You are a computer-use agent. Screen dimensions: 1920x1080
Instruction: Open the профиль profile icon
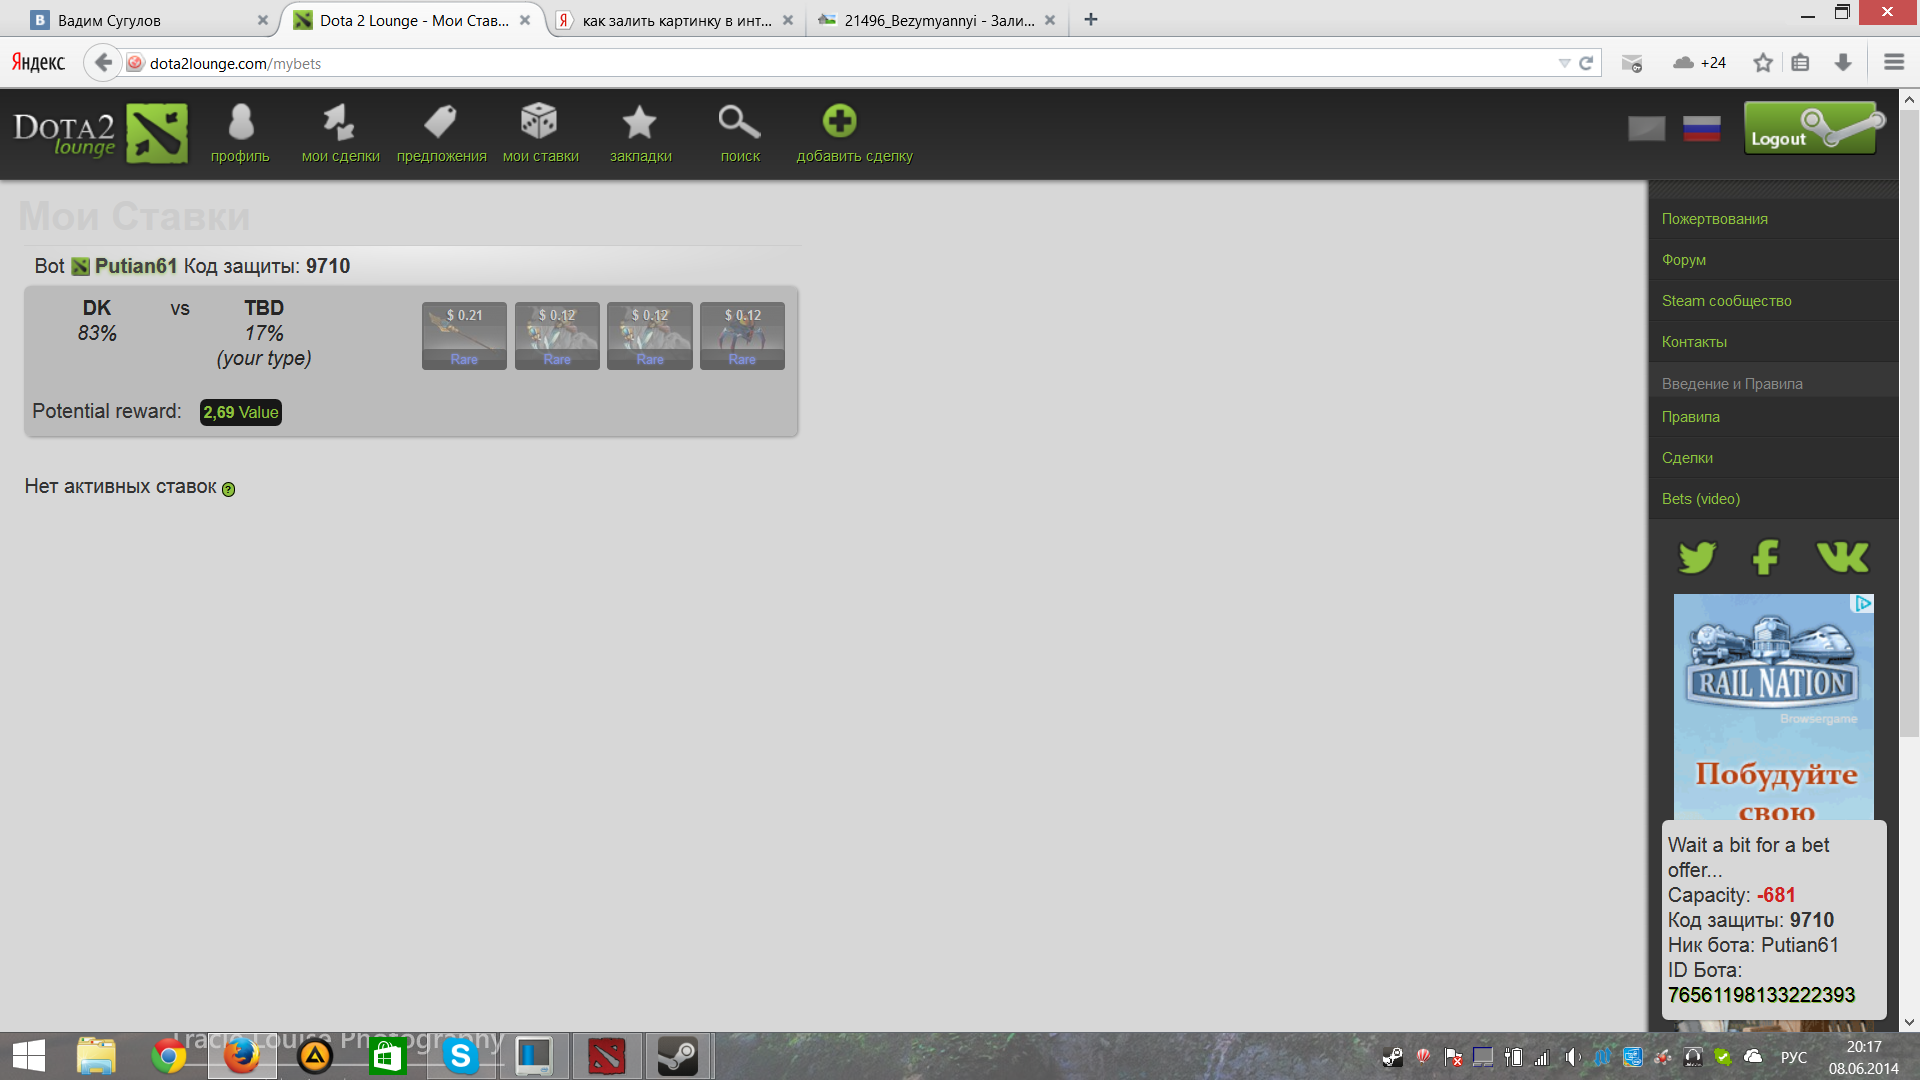(x=240, y=123)
